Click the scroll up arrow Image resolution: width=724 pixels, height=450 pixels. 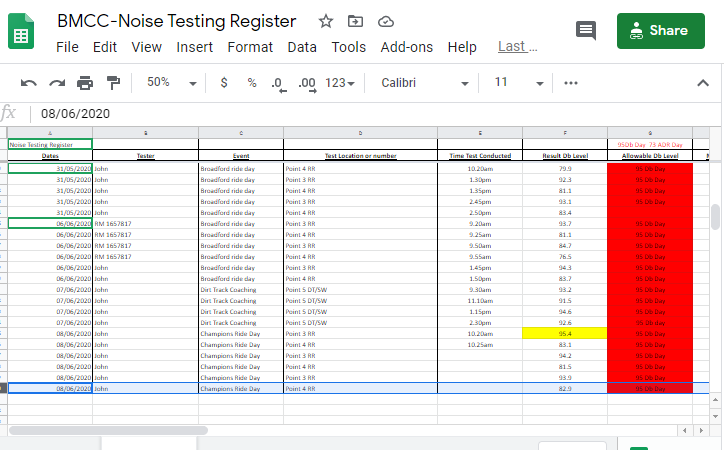point(715,400)
